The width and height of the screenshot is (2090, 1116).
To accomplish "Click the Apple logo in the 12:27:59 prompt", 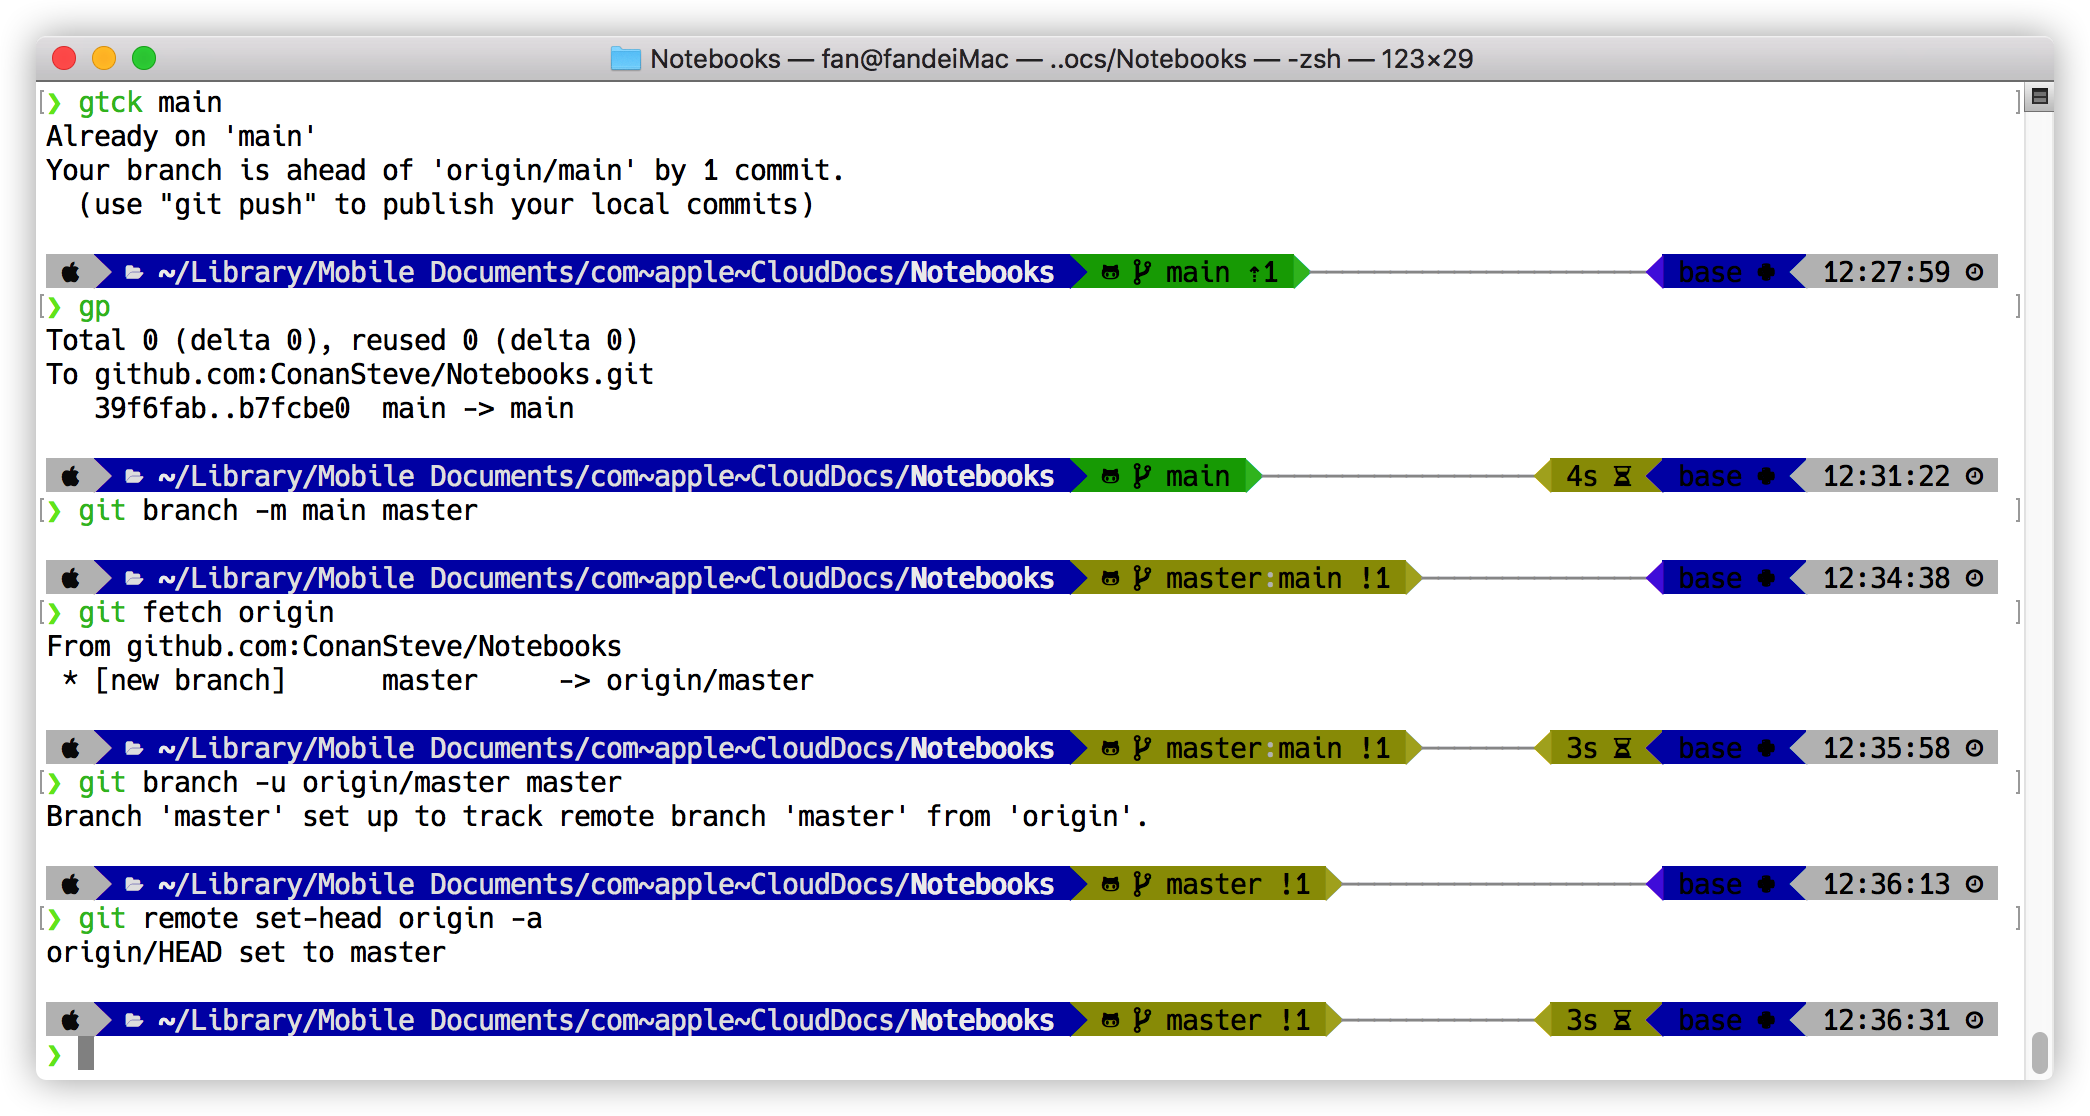I will (71, 272).
